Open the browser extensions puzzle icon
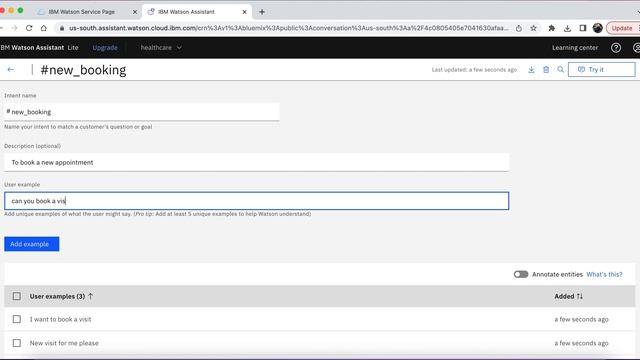The image size is (640, 360). tap(551, 28)
